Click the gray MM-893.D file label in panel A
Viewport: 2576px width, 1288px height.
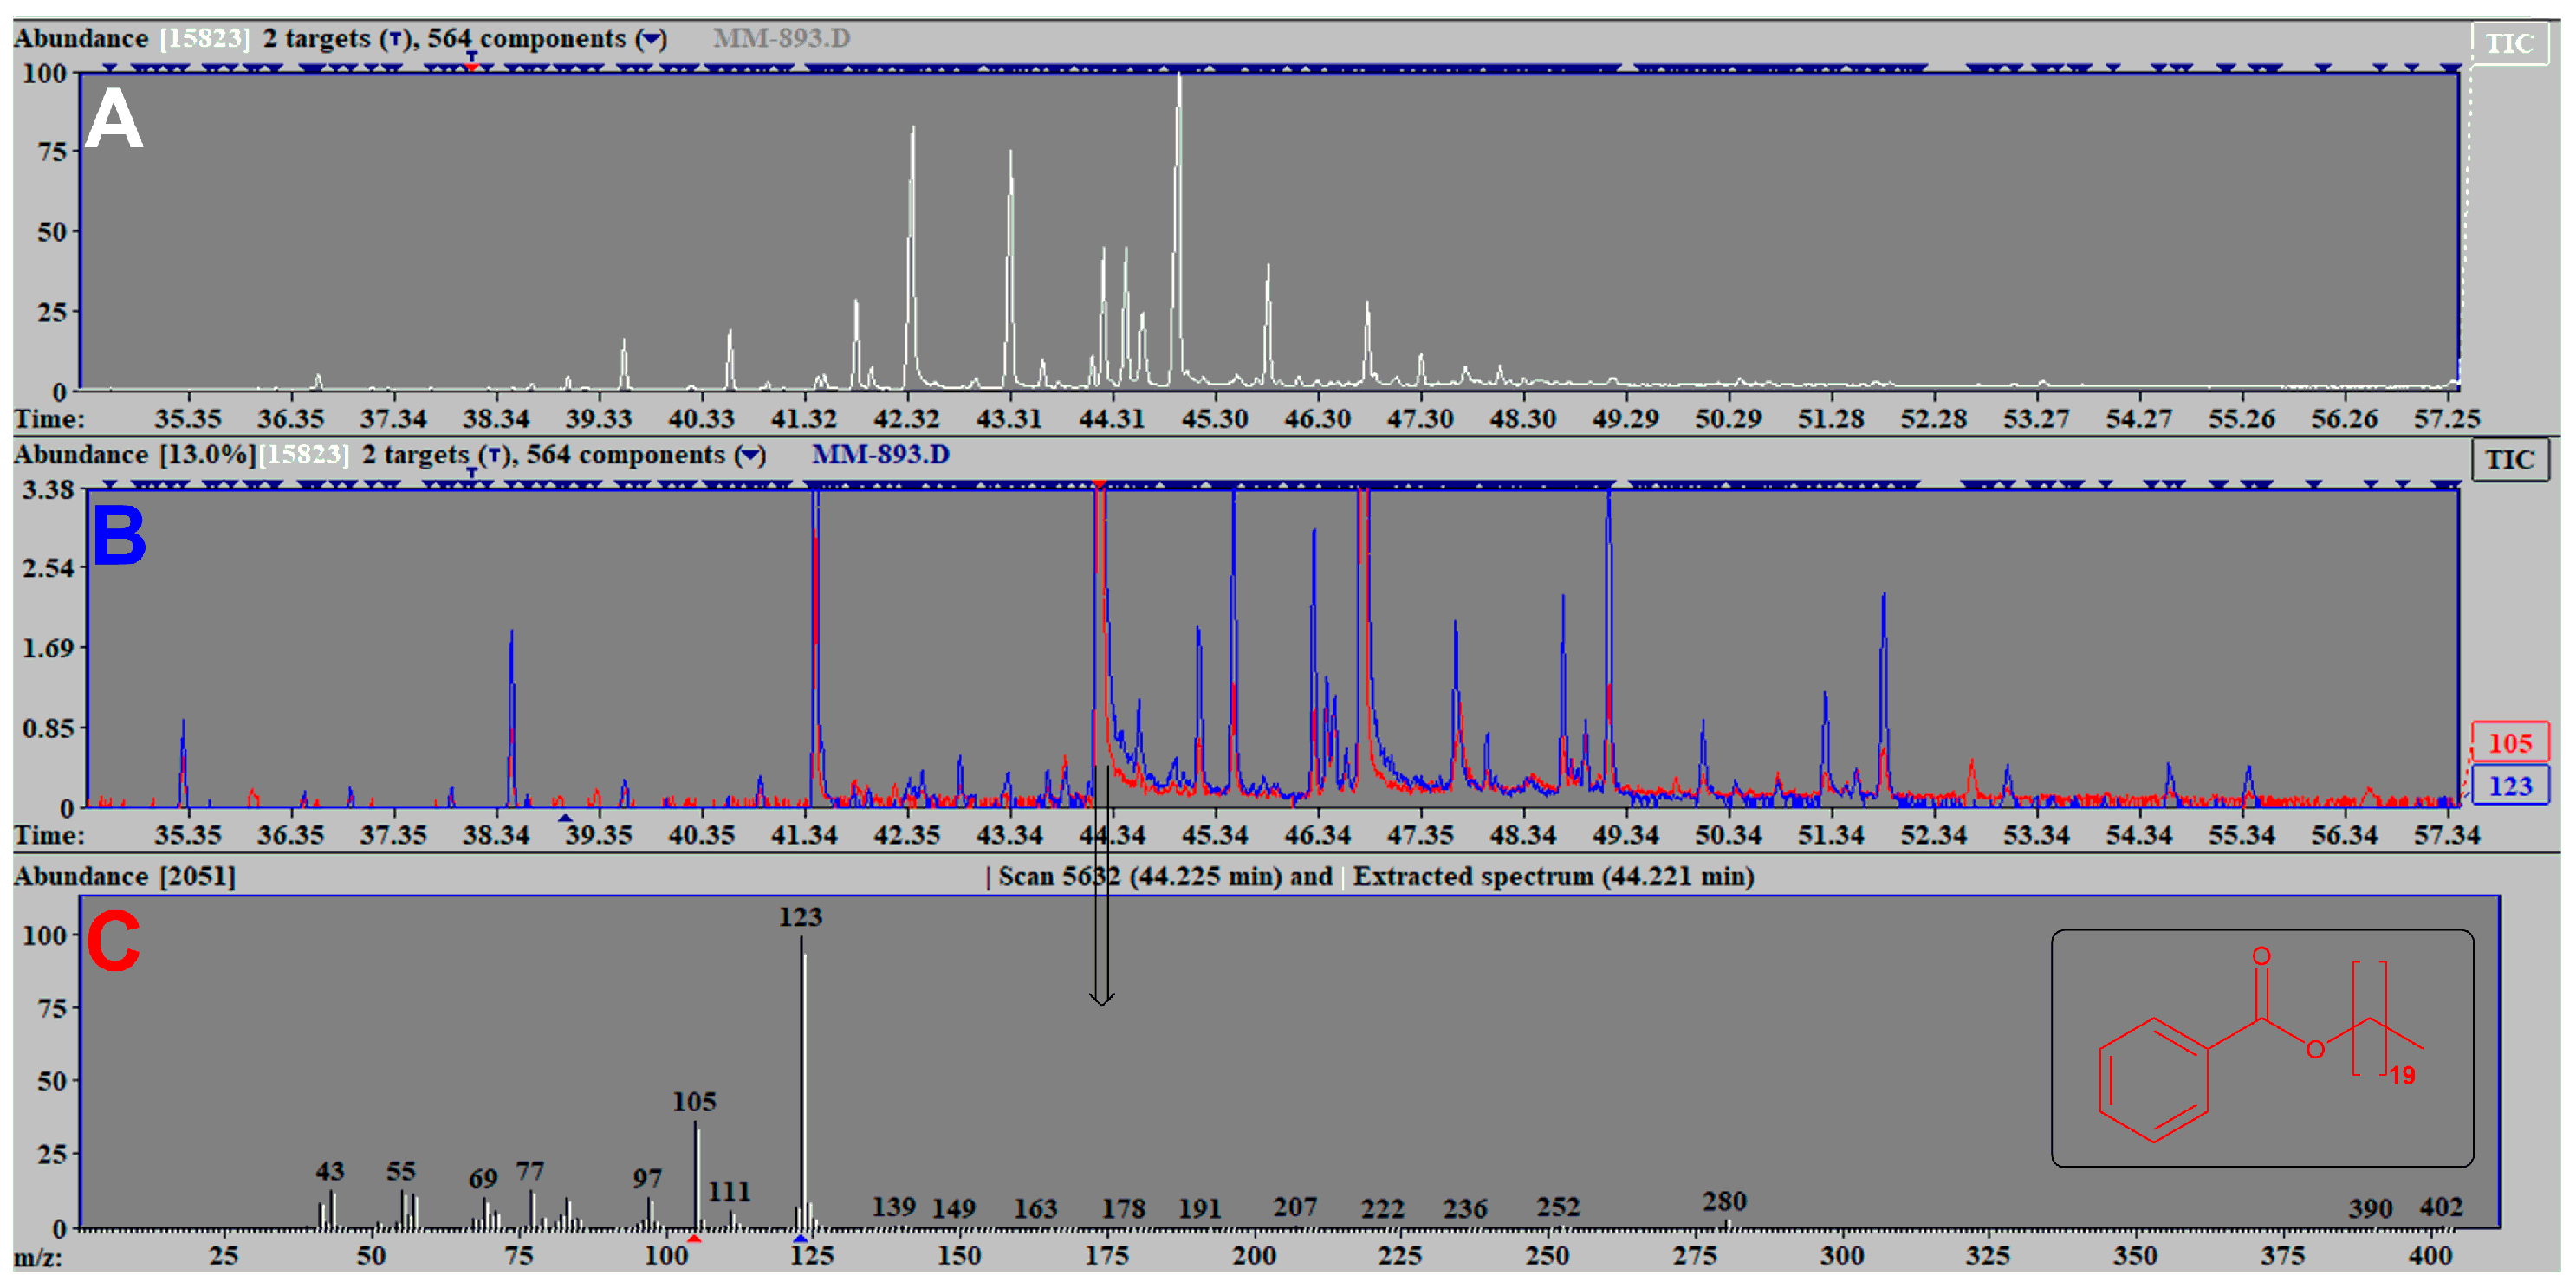click(x=781, y=38)
